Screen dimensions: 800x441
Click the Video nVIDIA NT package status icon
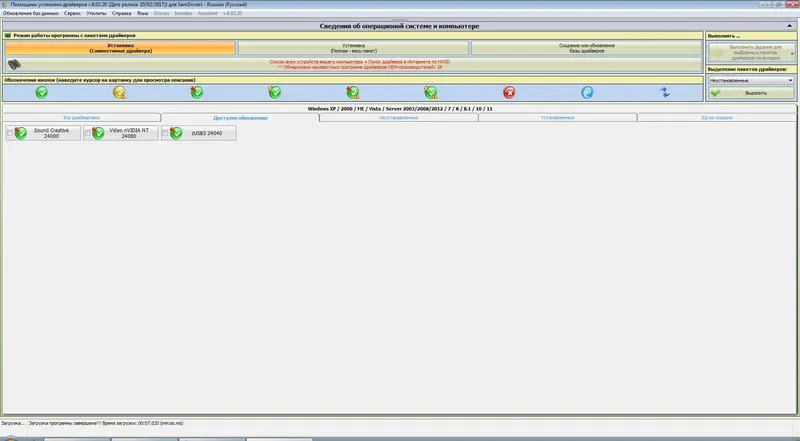tap(98, 133)
